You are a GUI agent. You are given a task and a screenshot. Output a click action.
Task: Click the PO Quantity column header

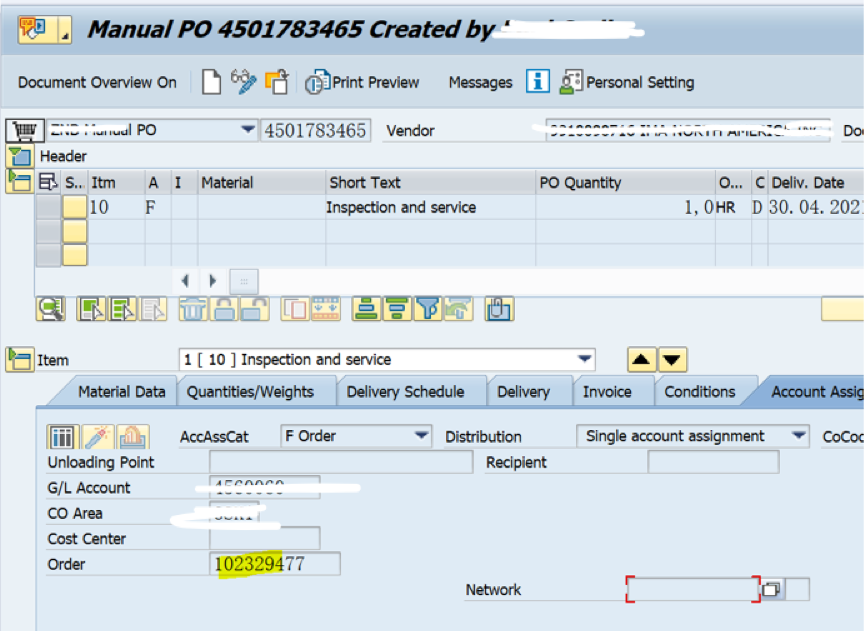(625, 182)
